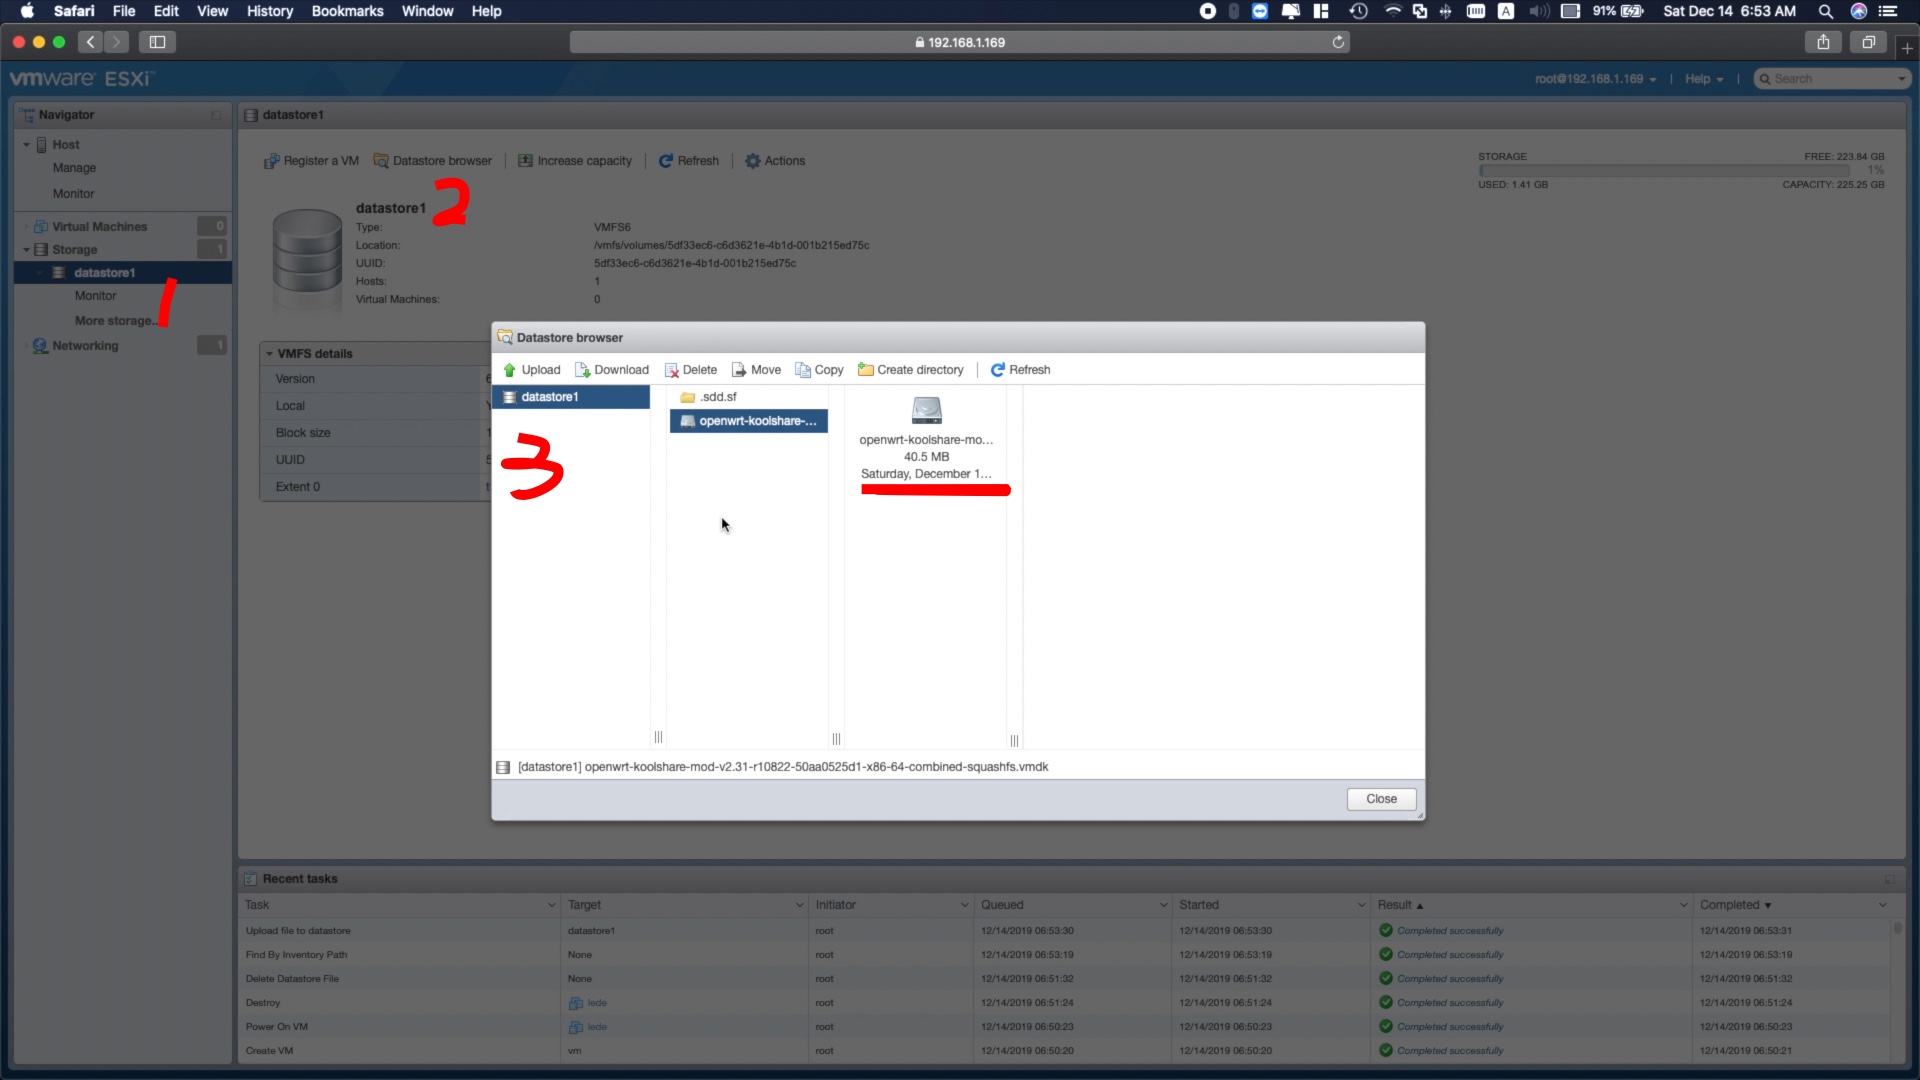Collapse the Host navigator section
The image size is (1920, 1080).
point(27,145)
